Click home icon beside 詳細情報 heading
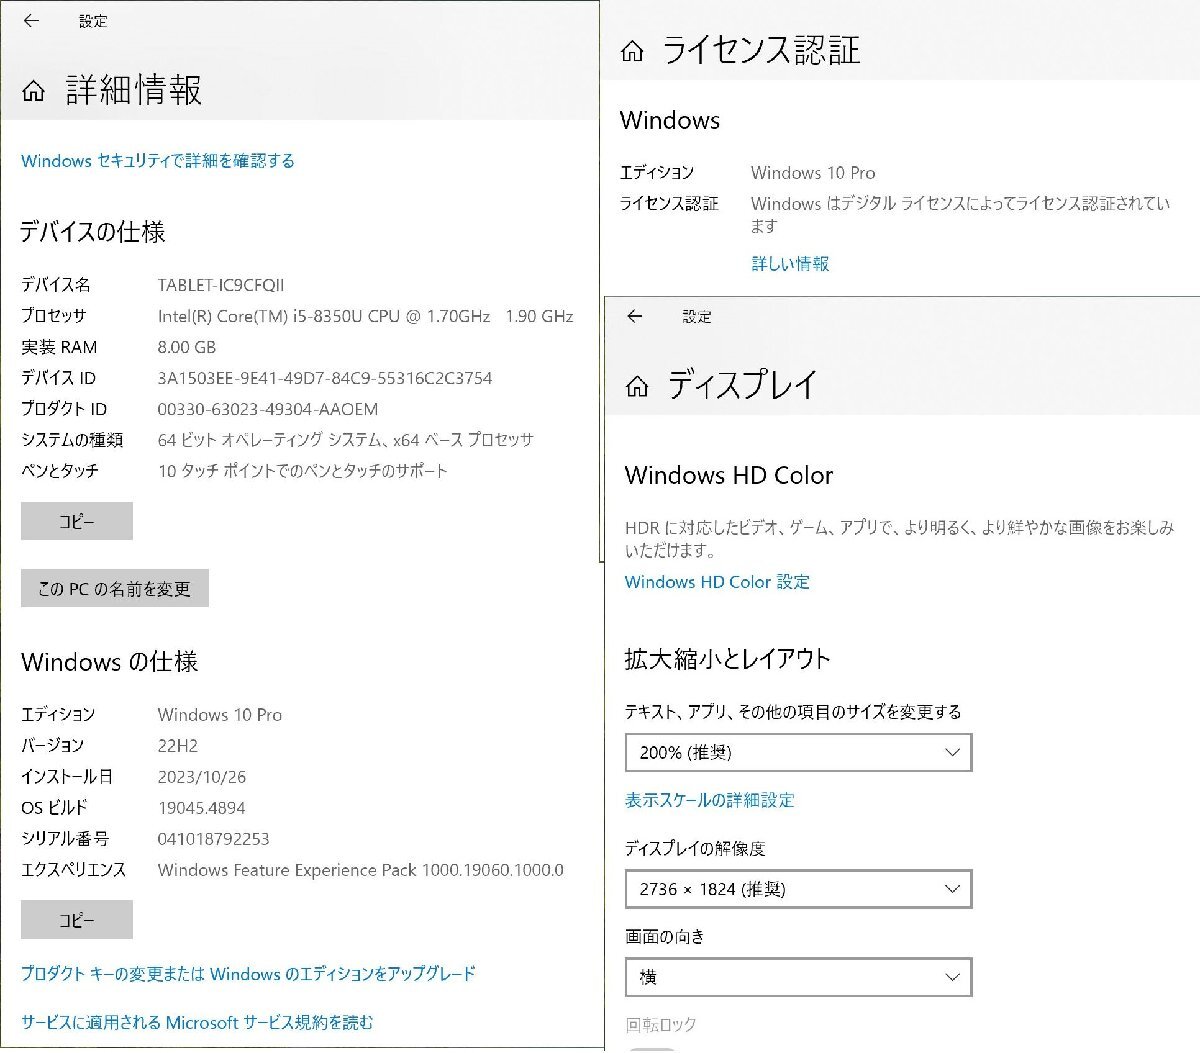Screen dimensions: 1200x1053 point(34,92)
